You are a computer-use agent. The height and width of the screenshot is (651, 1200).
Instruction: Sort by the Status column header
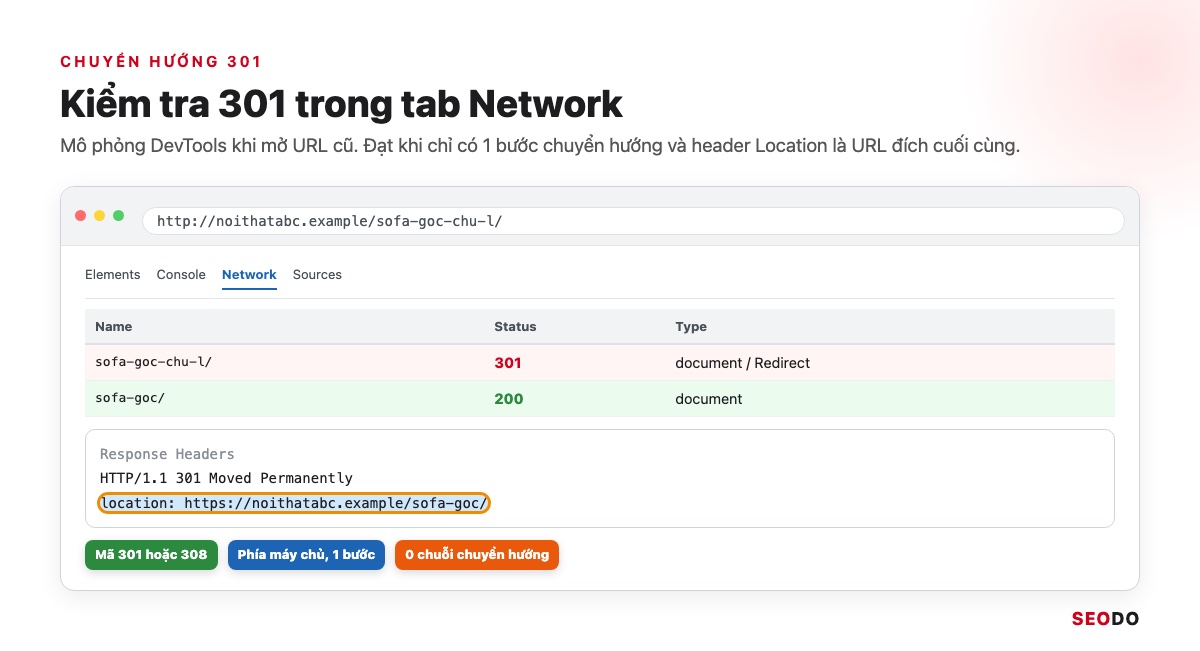point(515,327)
